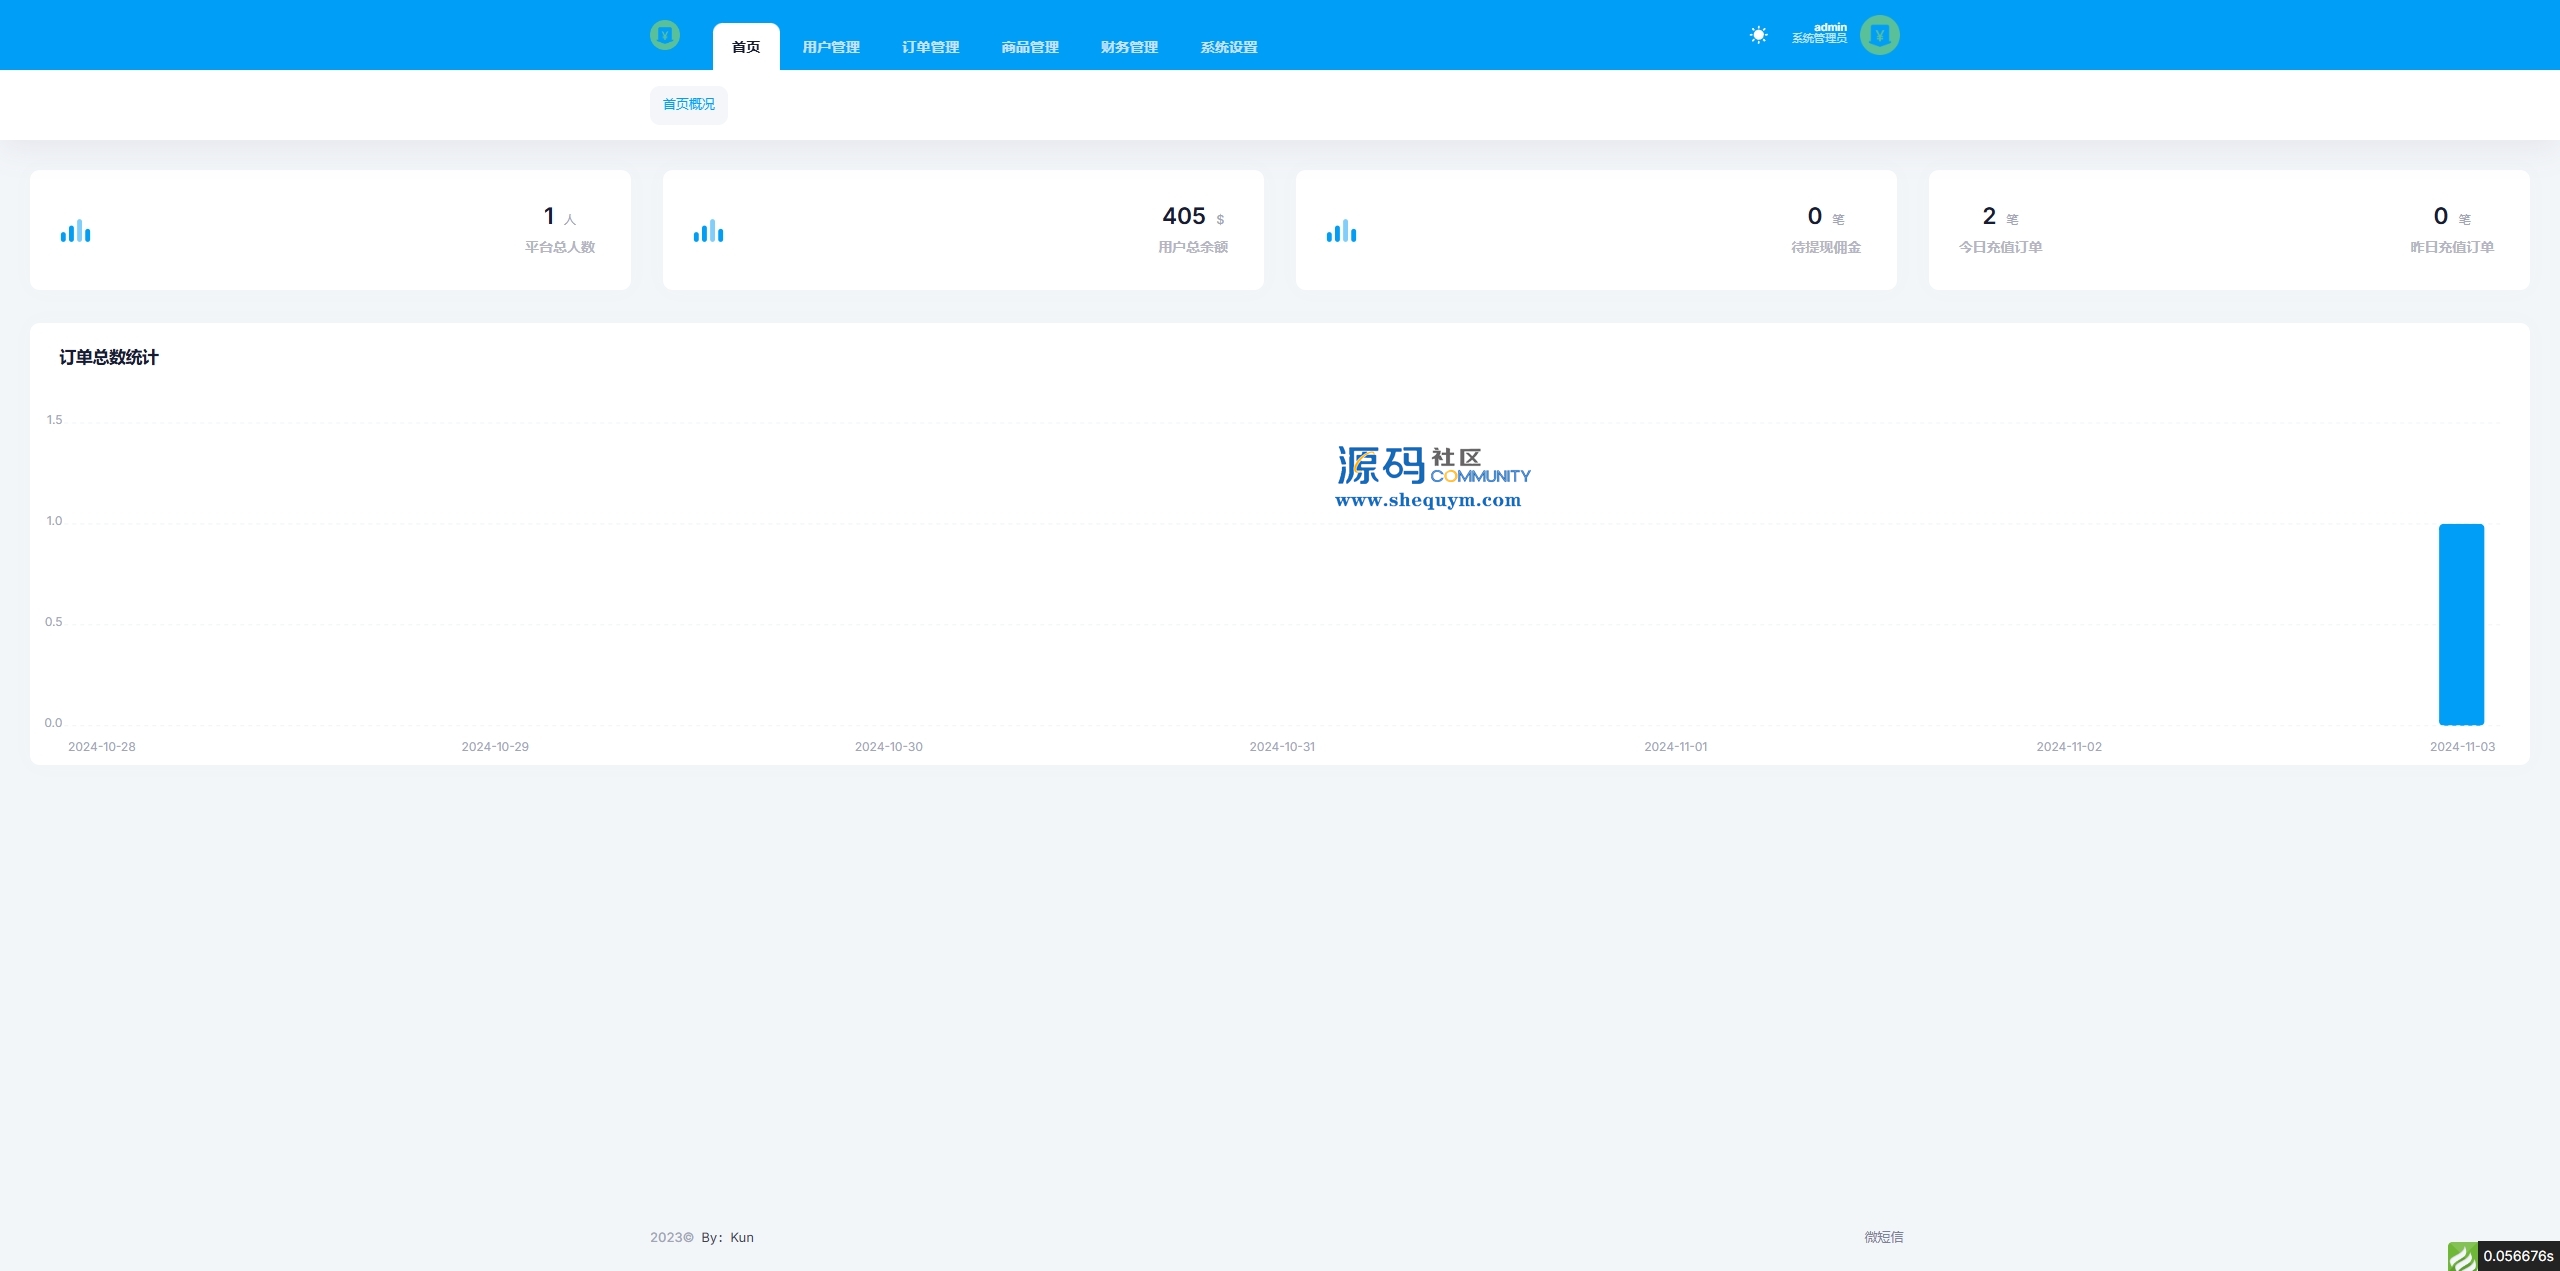This screenshot has width=2560, height=1271.
Task: Go to 商品管理 section
Action: click(x=1029, y=47)
